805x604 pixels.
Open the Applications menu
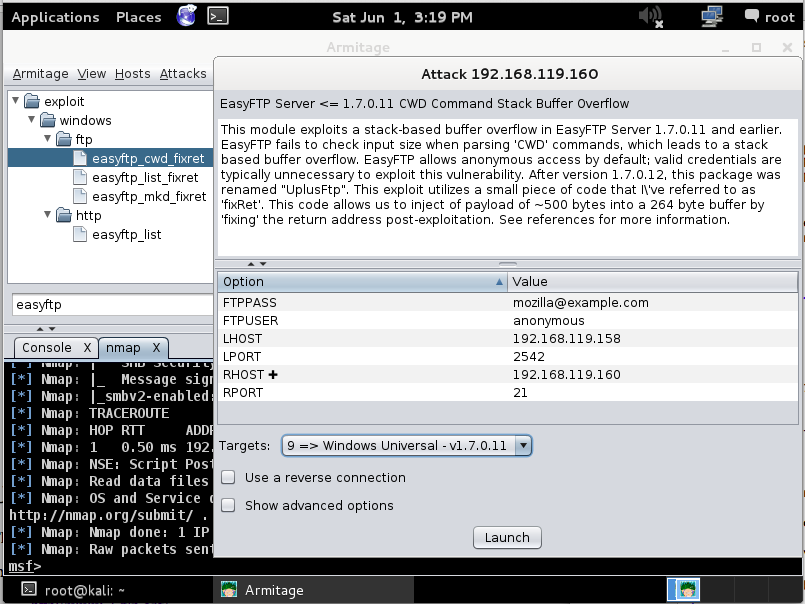(x=55, y=17)
